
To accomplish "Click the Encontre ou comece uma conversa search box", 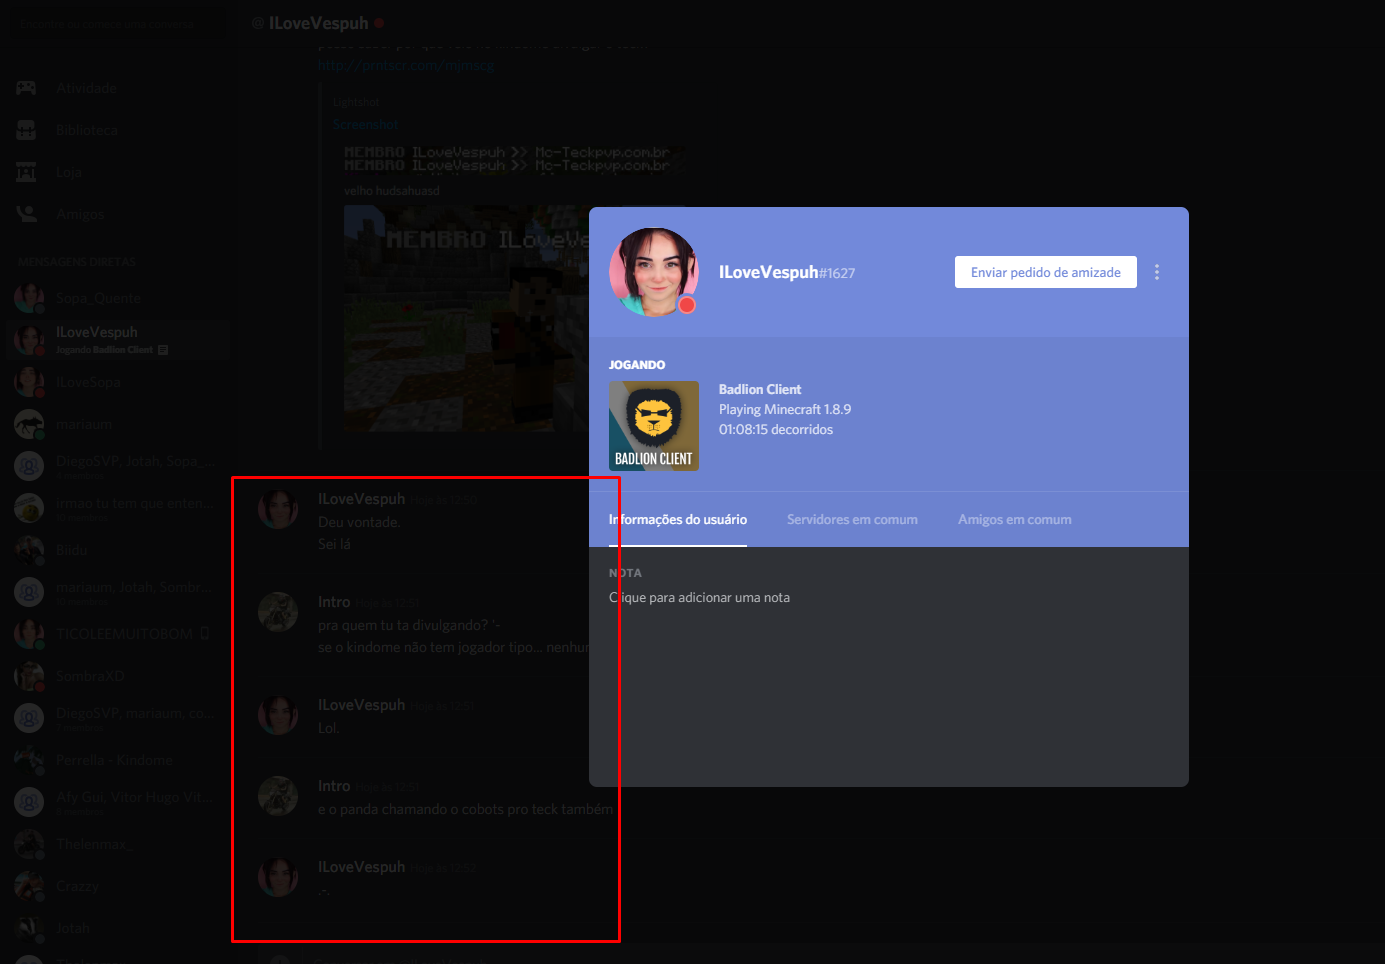I will (x=117, y=23).
